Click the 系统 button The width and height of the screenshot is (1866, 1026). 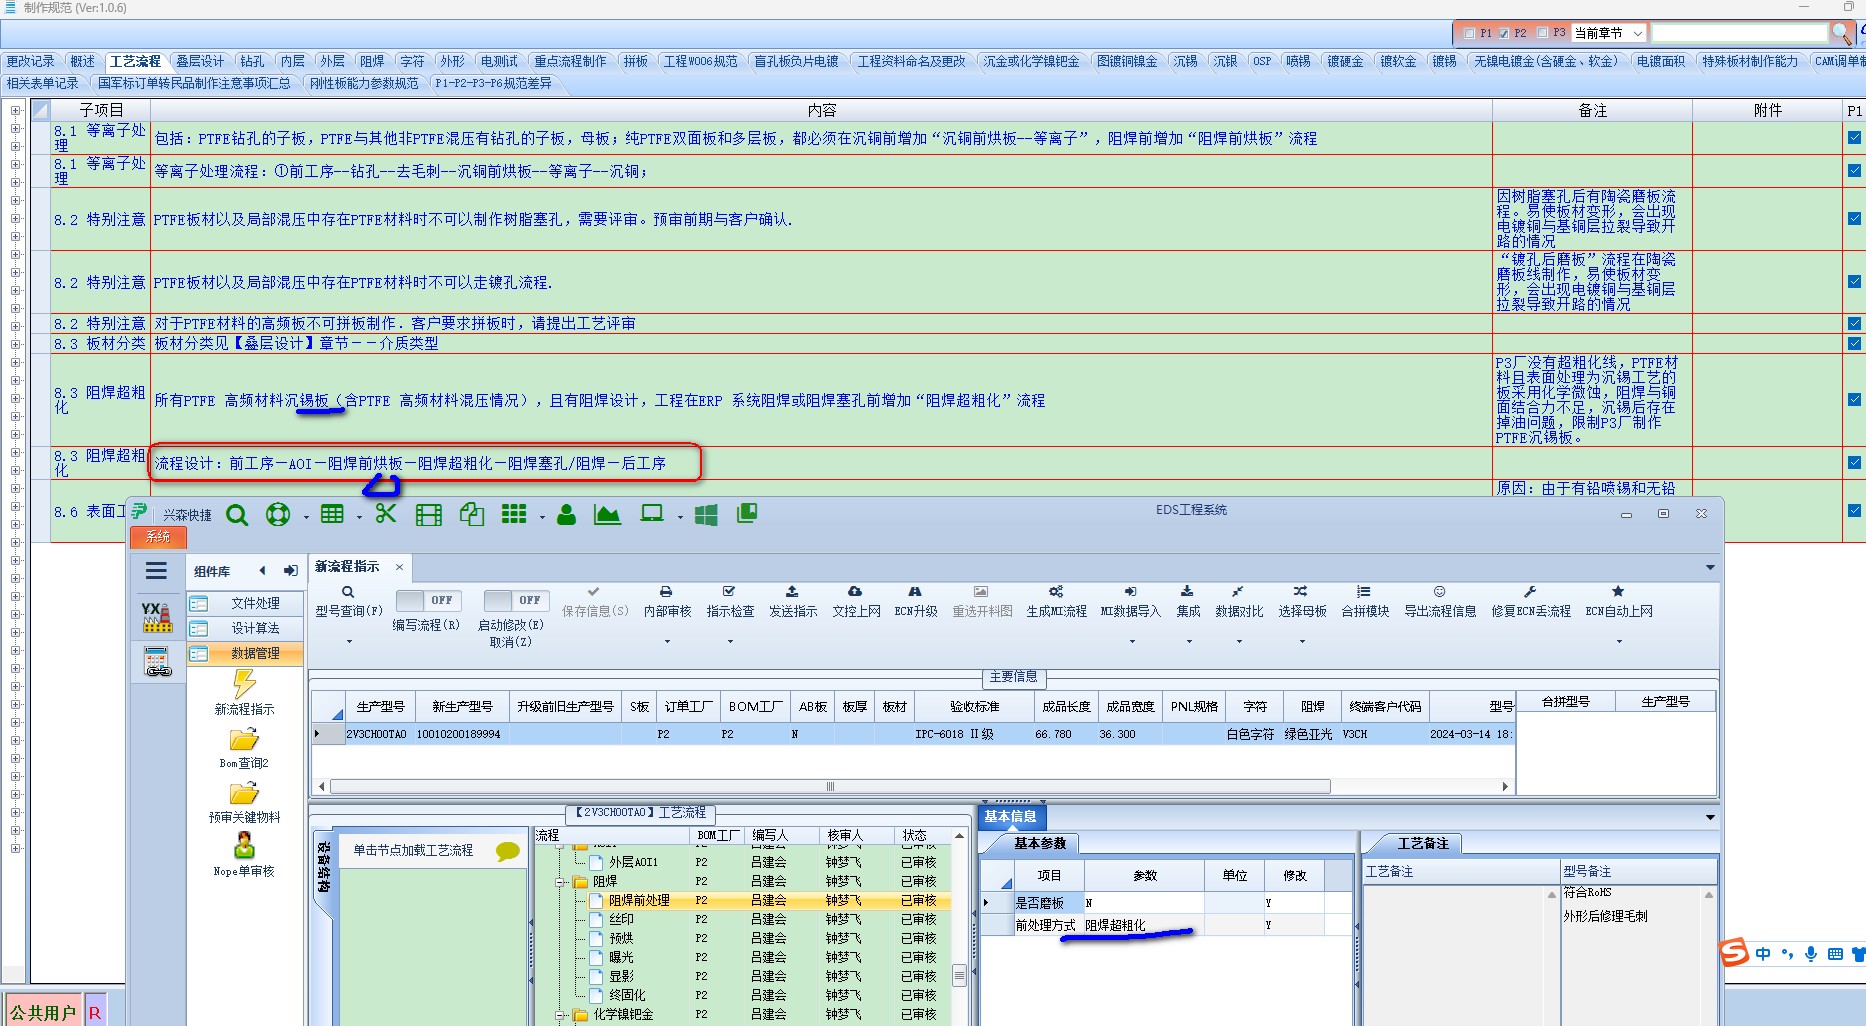tap(158, 537)
